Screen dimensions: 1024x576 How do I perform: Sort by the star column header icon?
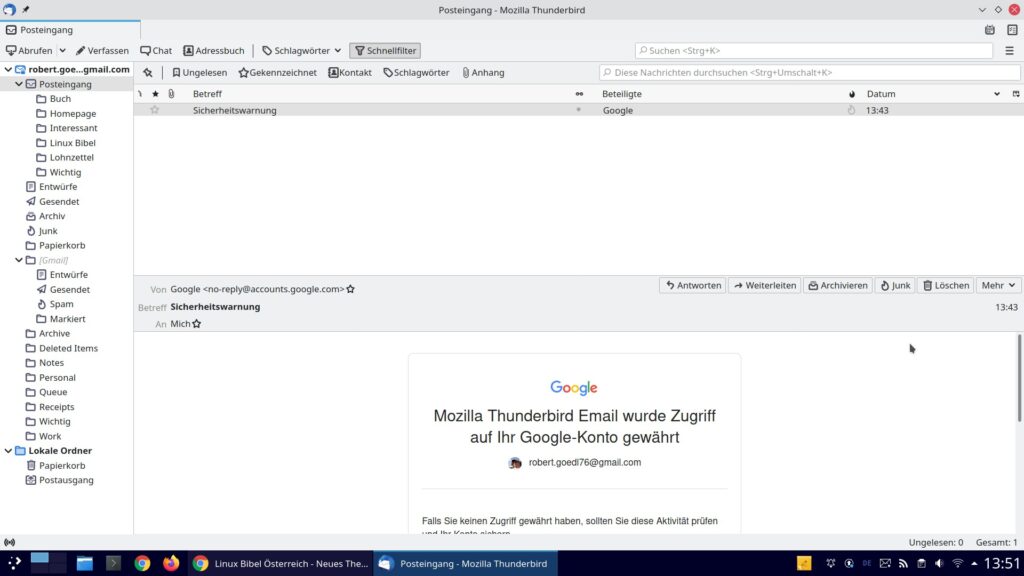155,94
